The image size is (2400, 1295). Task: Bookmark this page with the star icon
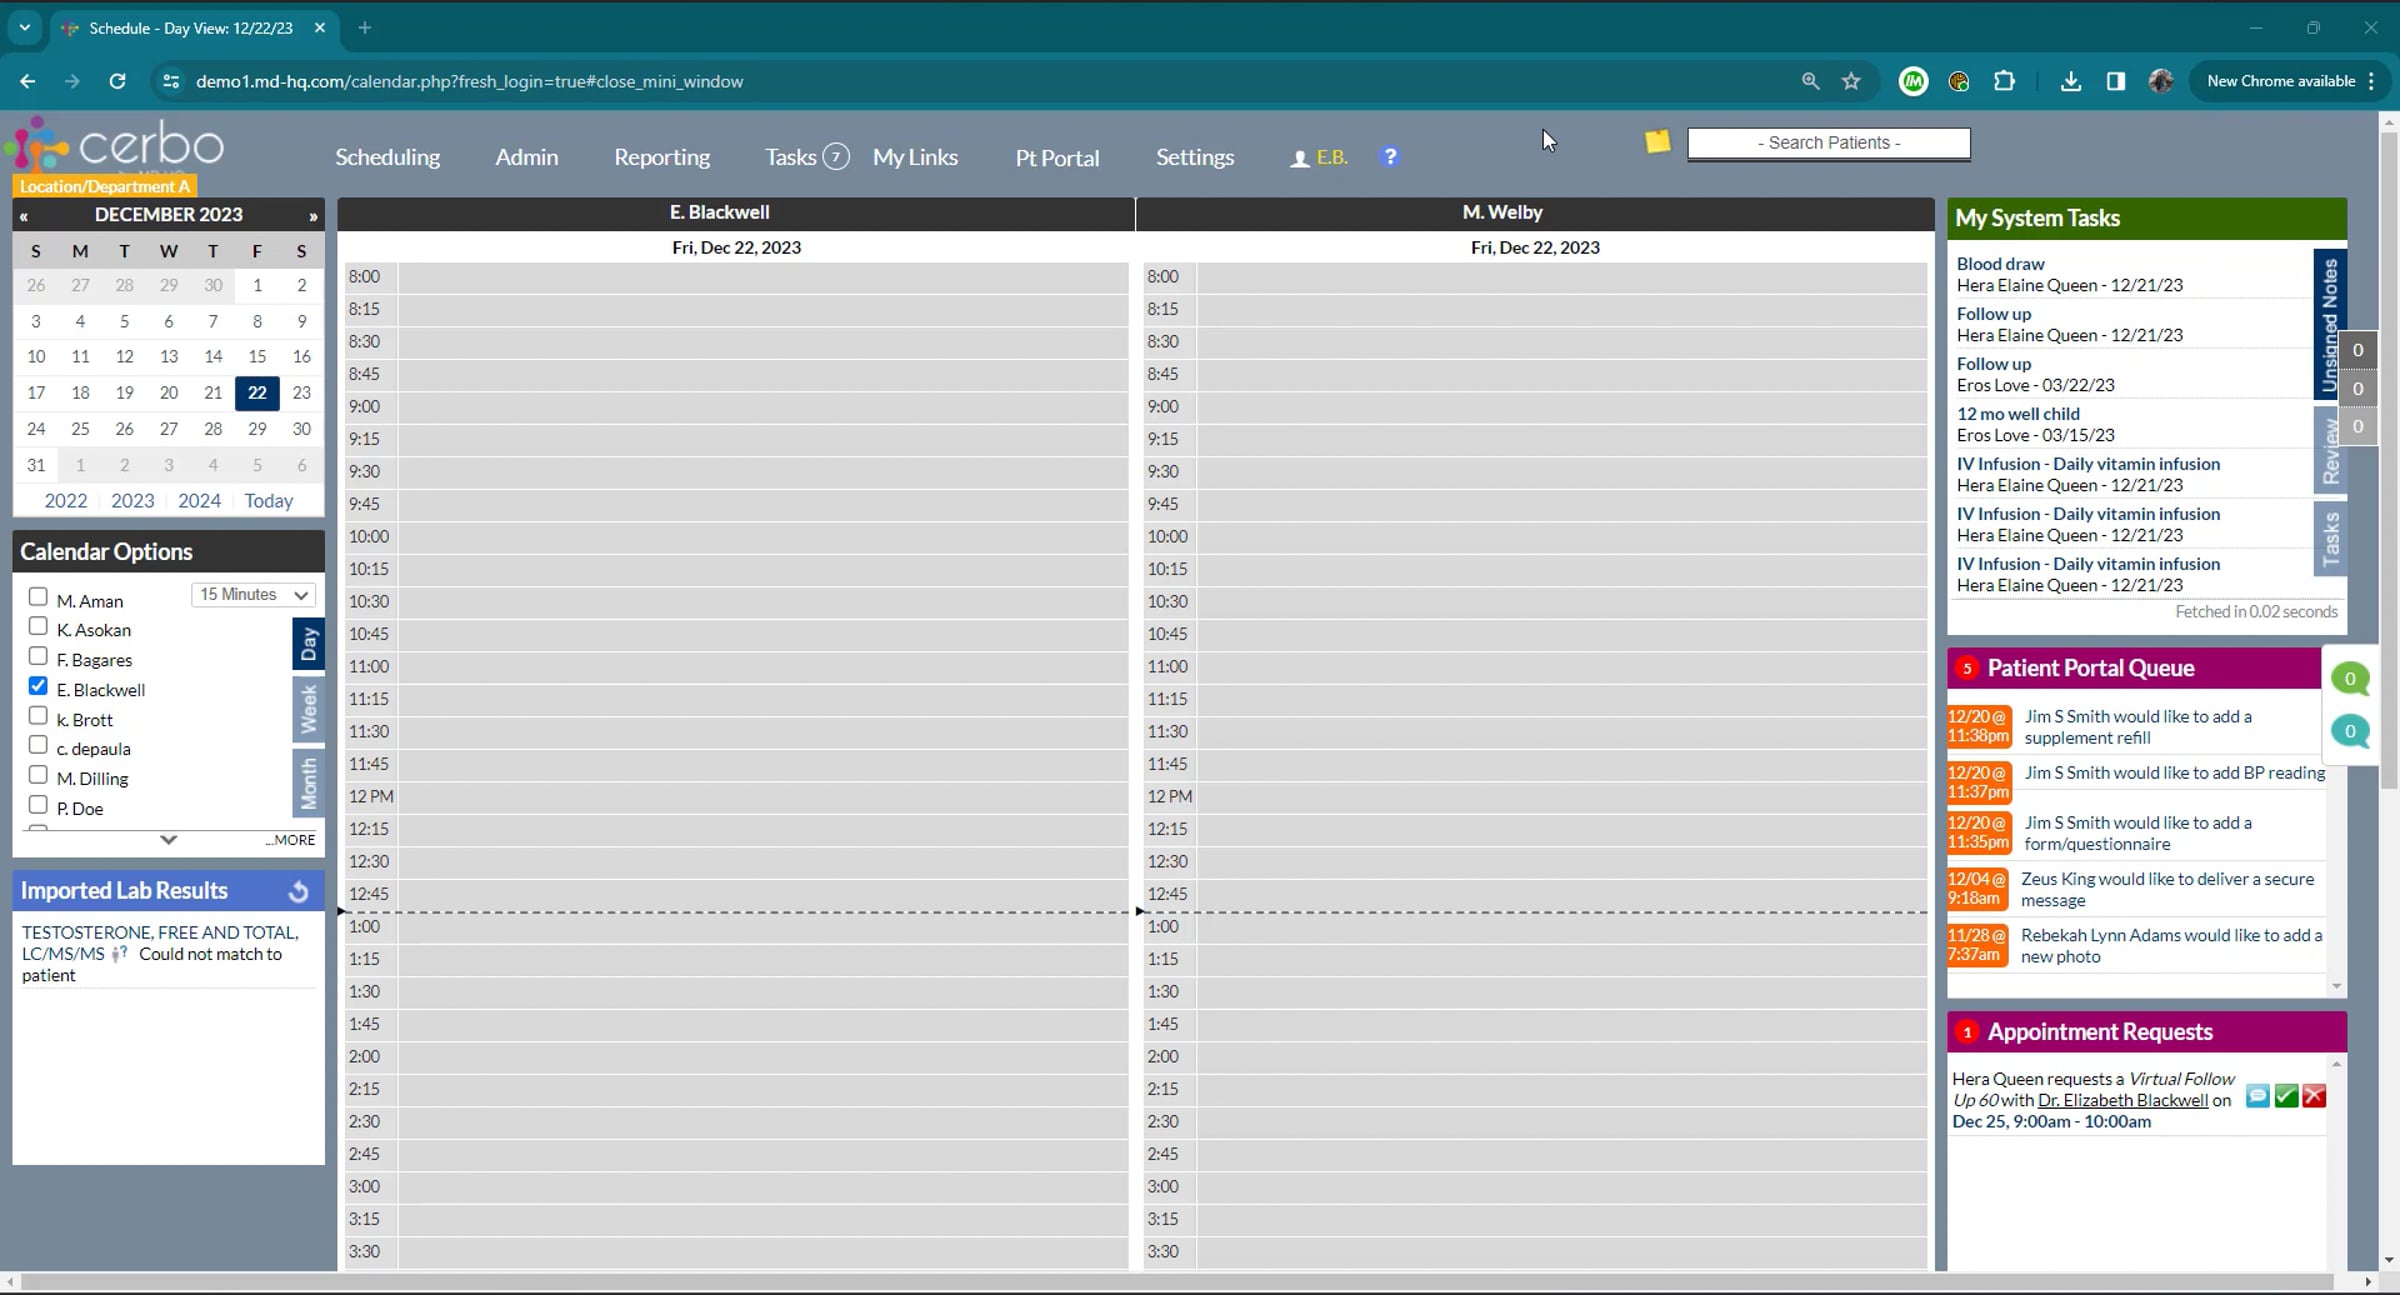(x=1851, y=81)
